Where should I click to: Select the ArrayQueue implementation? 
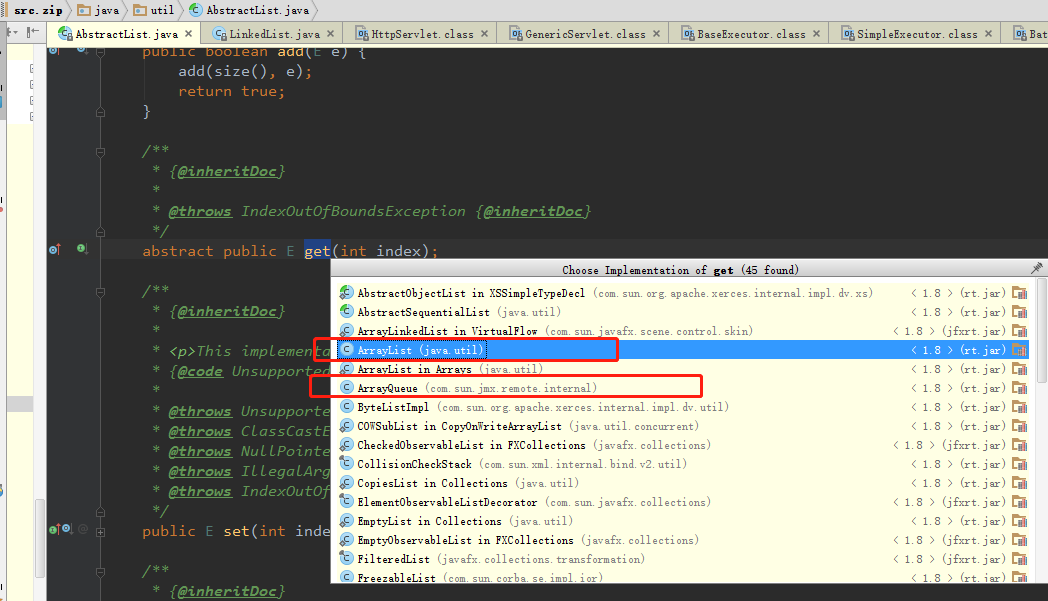click(682, 388)
